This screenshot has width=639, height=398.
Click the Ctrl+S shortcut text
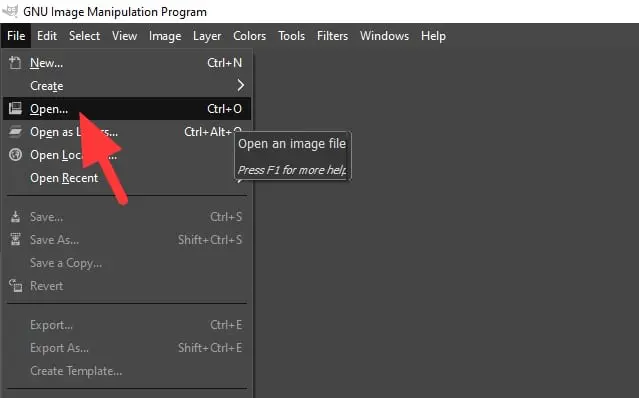click(226, 217)
